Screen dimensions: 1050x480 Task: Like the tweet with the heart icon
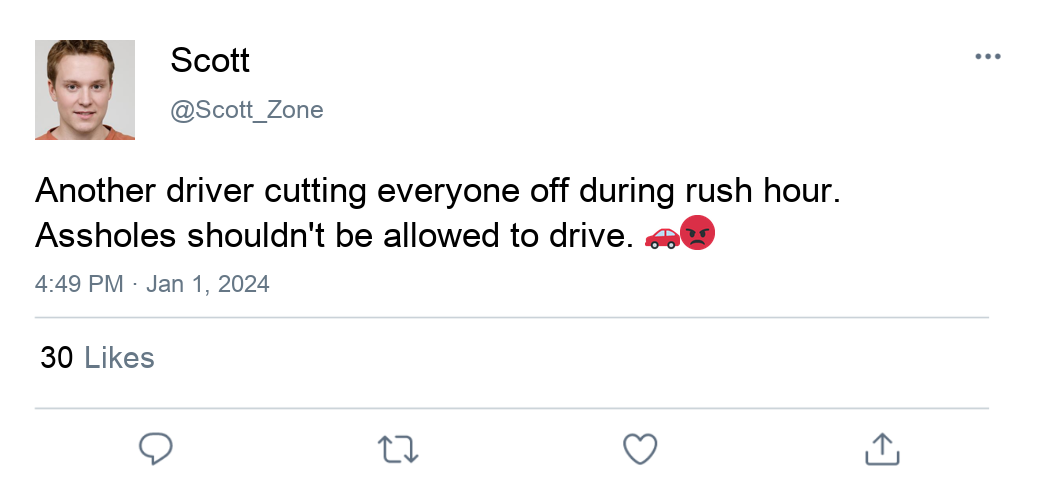click(x=639, y=449)
